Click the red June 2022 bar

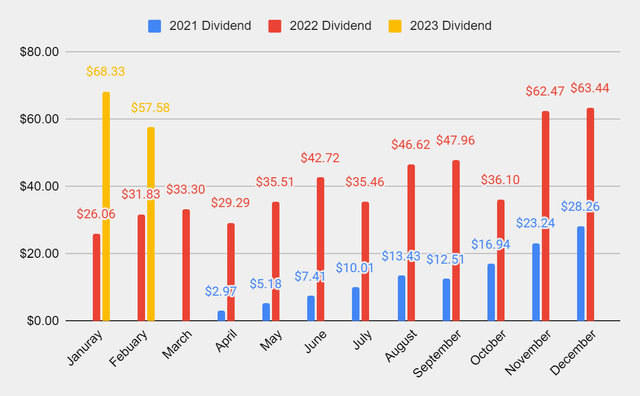320,249
